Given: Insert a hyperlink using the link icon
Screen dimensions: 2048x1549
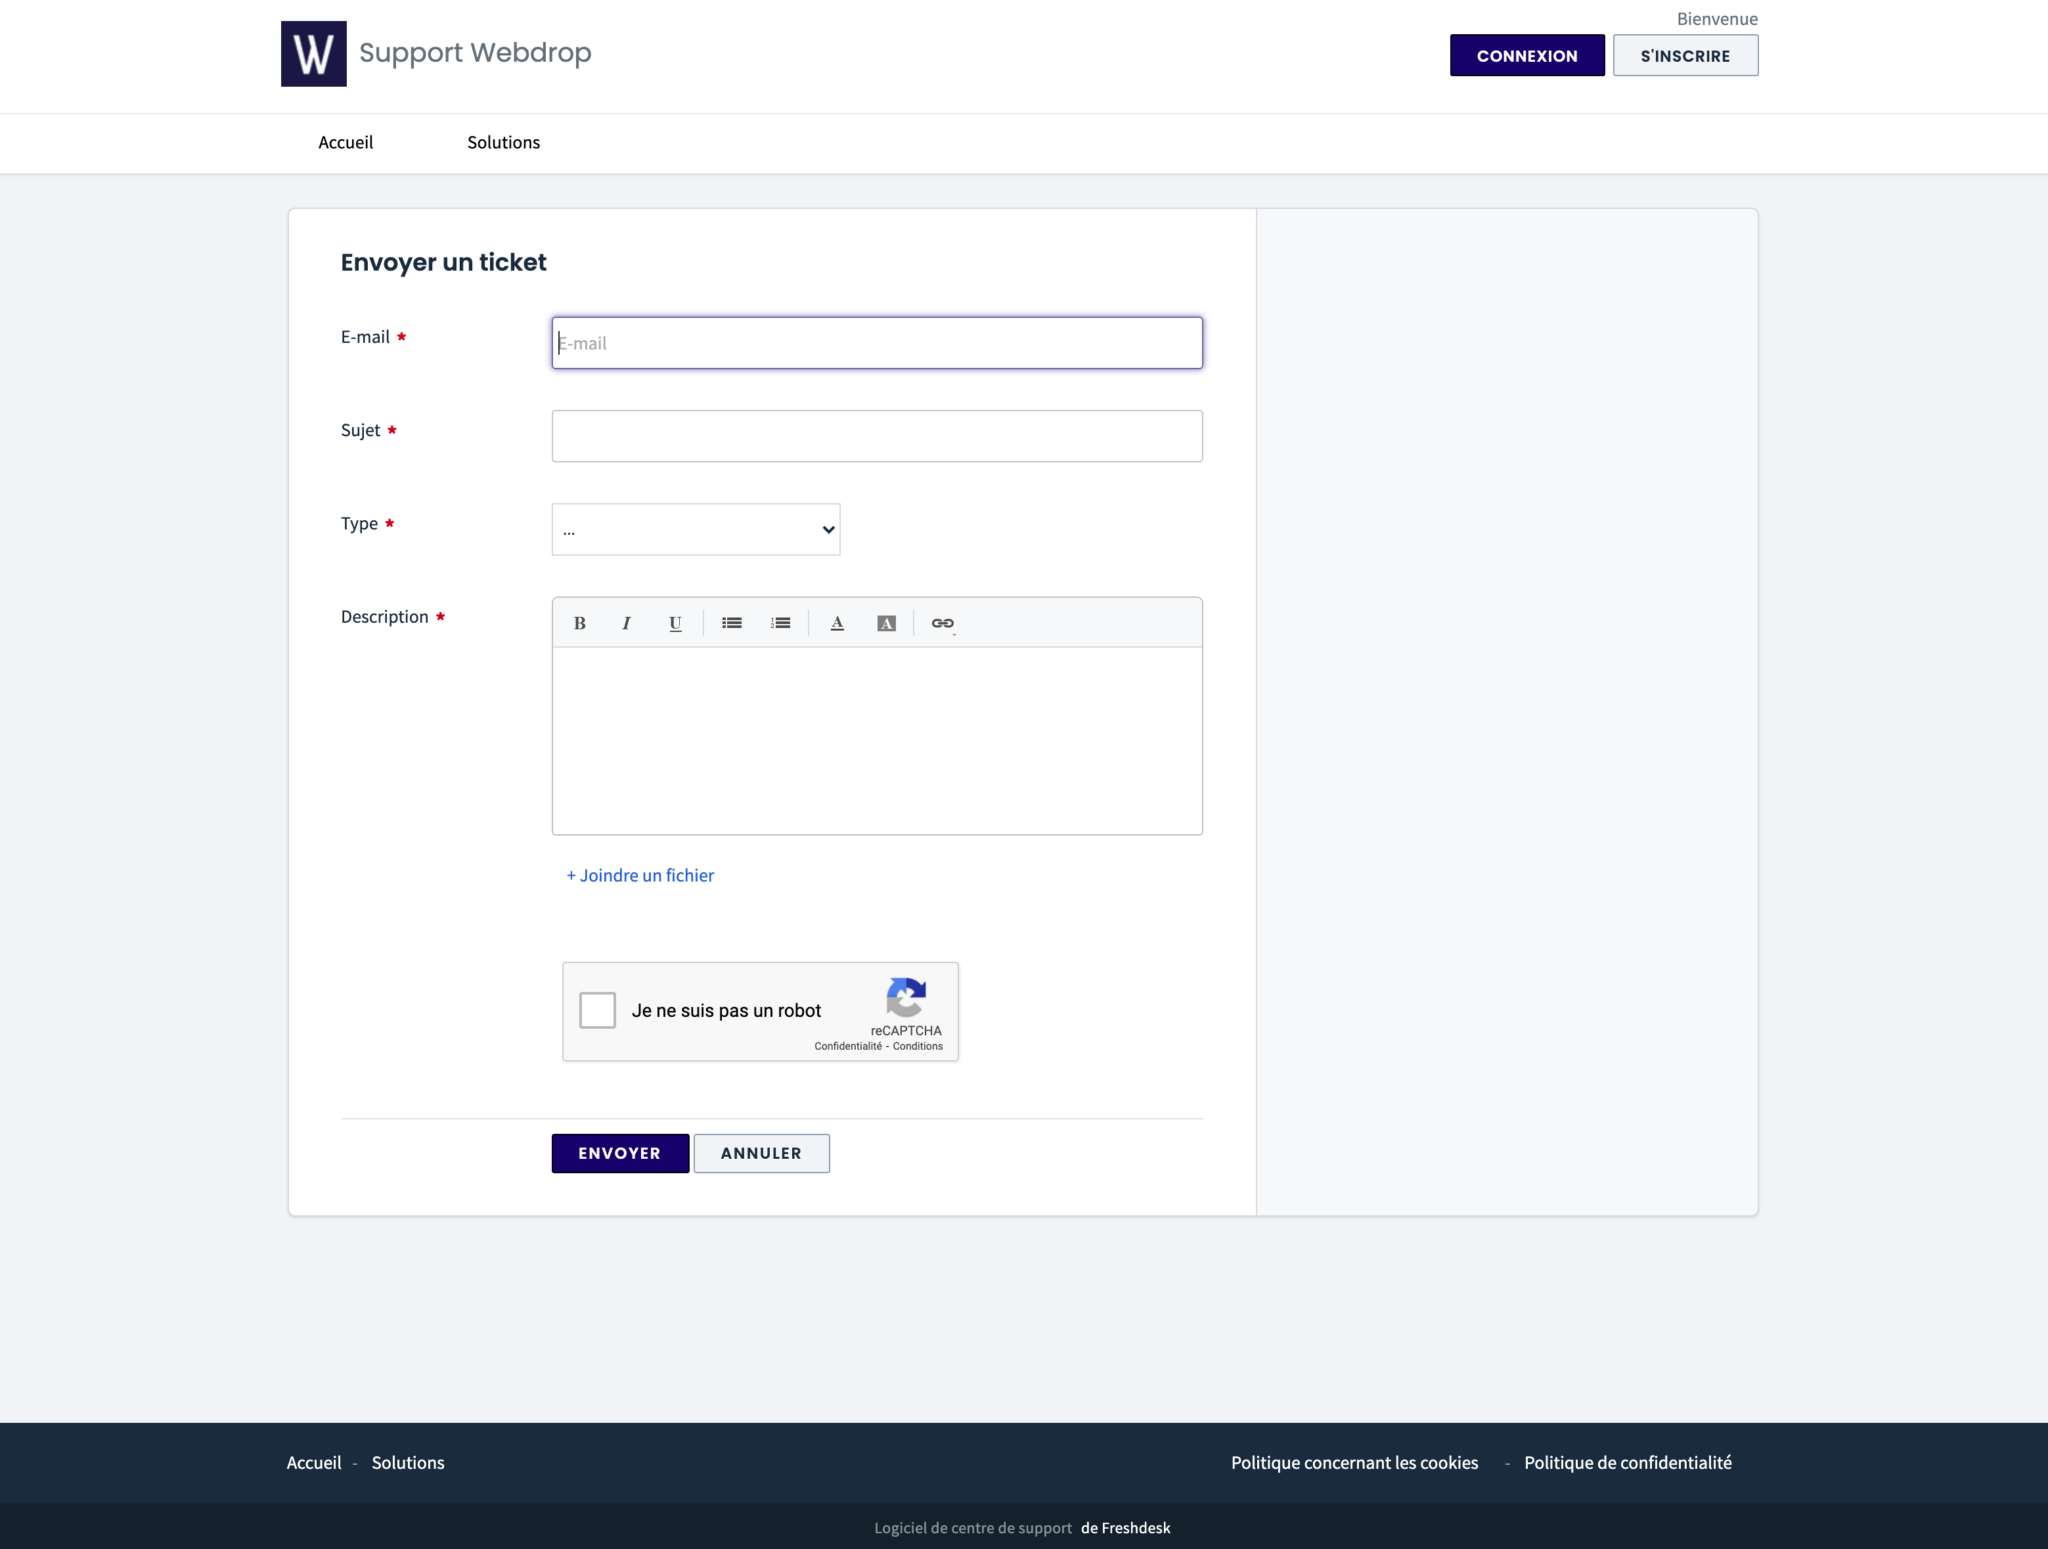Looking at the screenshot, I should coord(943,622).
